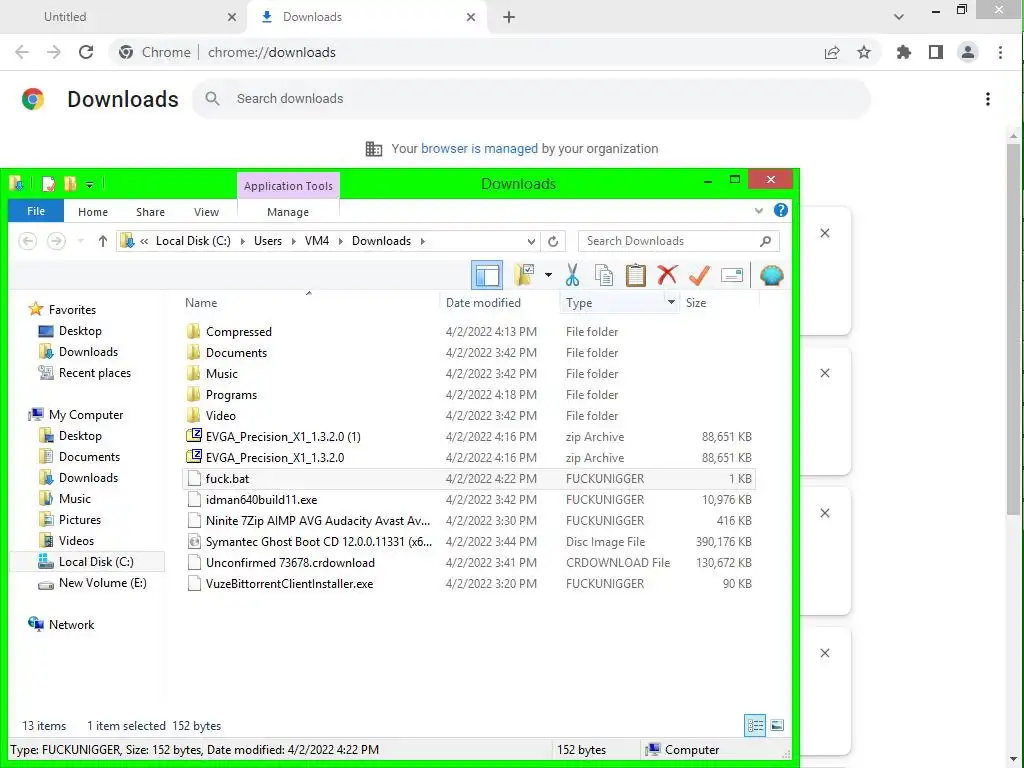Click the Explorer help question mark icon
The height and width of the screenshot is (768, 1024).
[780, 210]
